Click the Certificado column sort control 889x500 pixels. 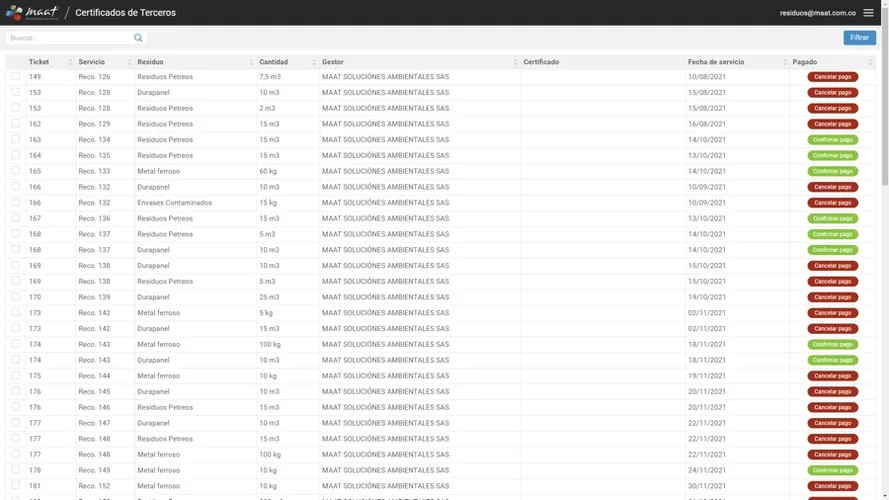point(680,62)
